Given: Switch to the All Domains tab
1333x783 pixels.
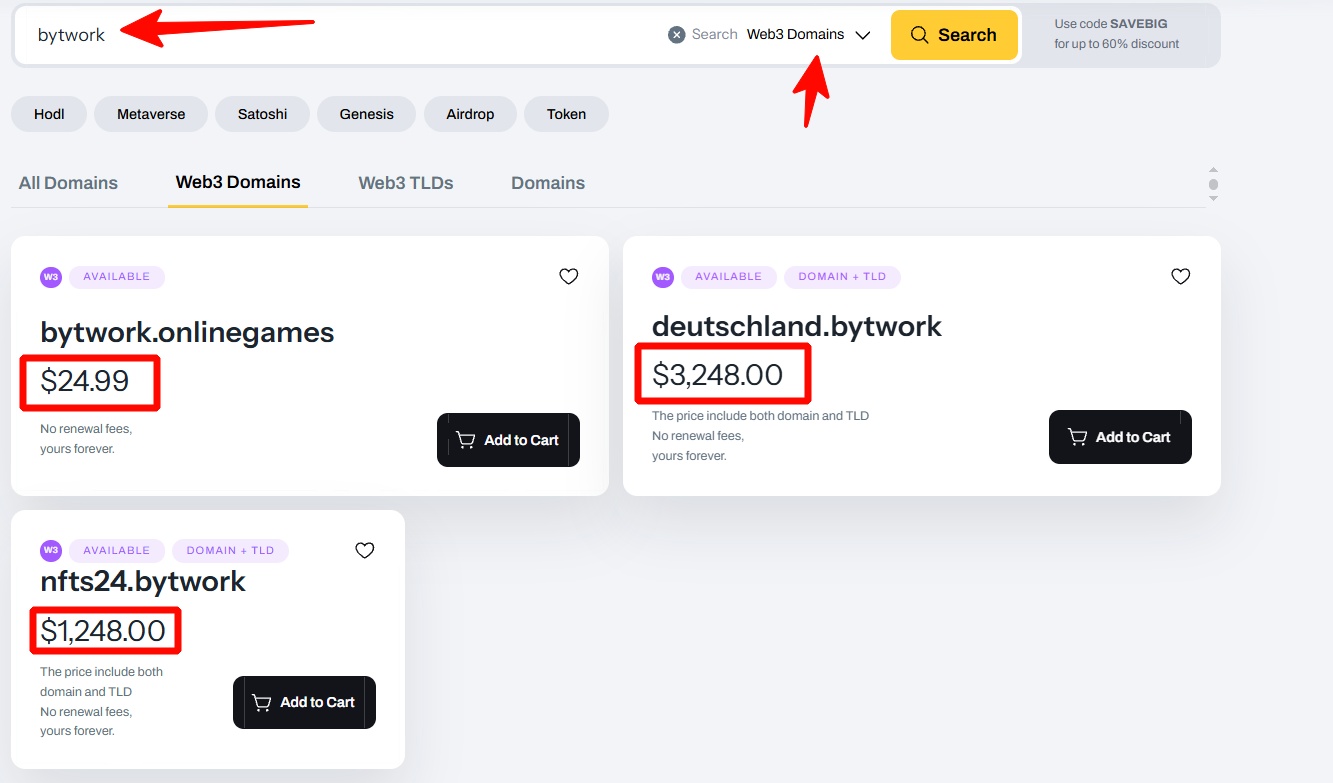Looking at the screenshot, I should coord(68,183).
